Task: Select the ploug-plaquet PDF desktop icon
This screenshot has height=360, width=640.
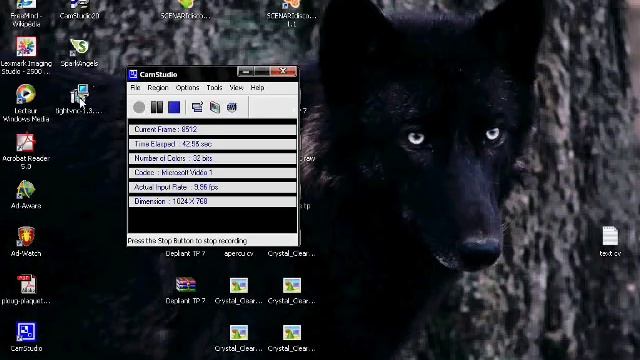Action: coord(26,284)
